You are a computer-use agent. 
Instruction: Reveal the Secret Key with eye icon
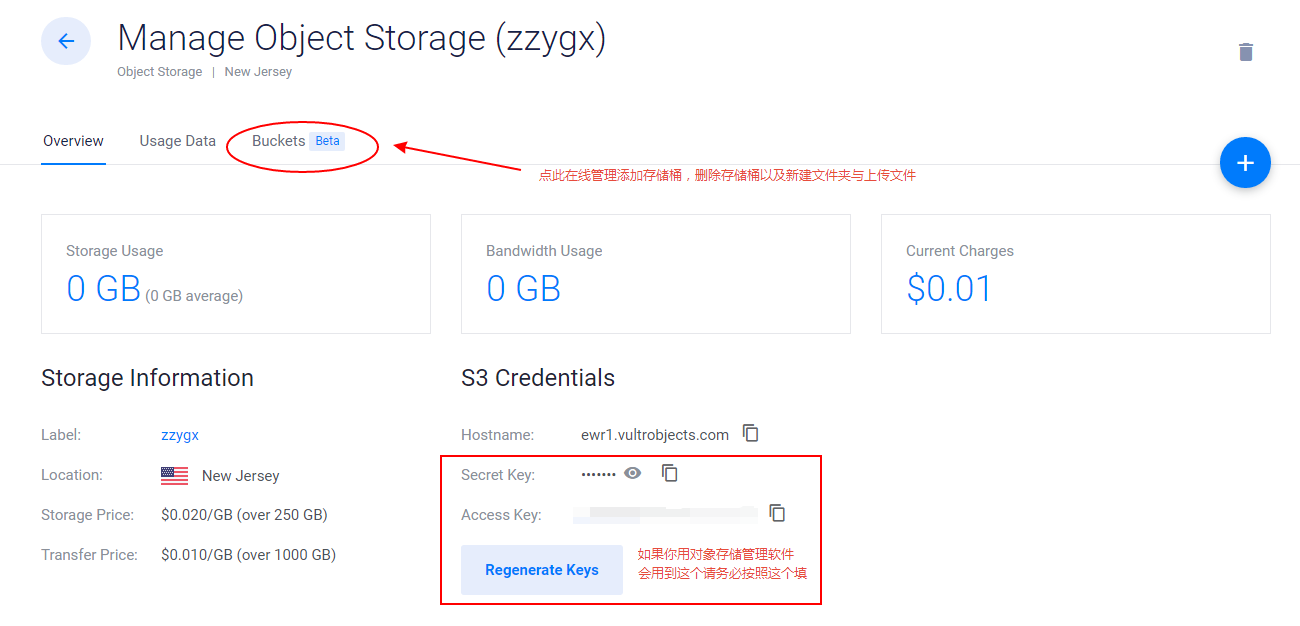click(x=633, y=473)
